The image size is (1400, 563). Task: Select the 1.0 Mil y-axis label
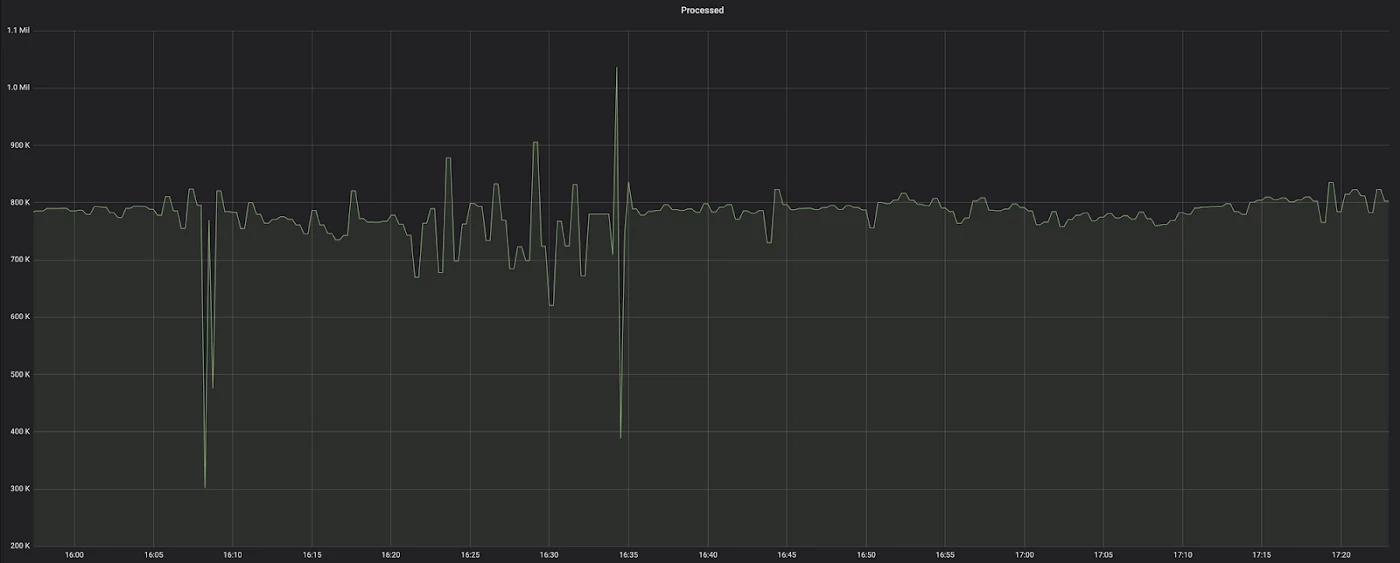click(18, 87)
